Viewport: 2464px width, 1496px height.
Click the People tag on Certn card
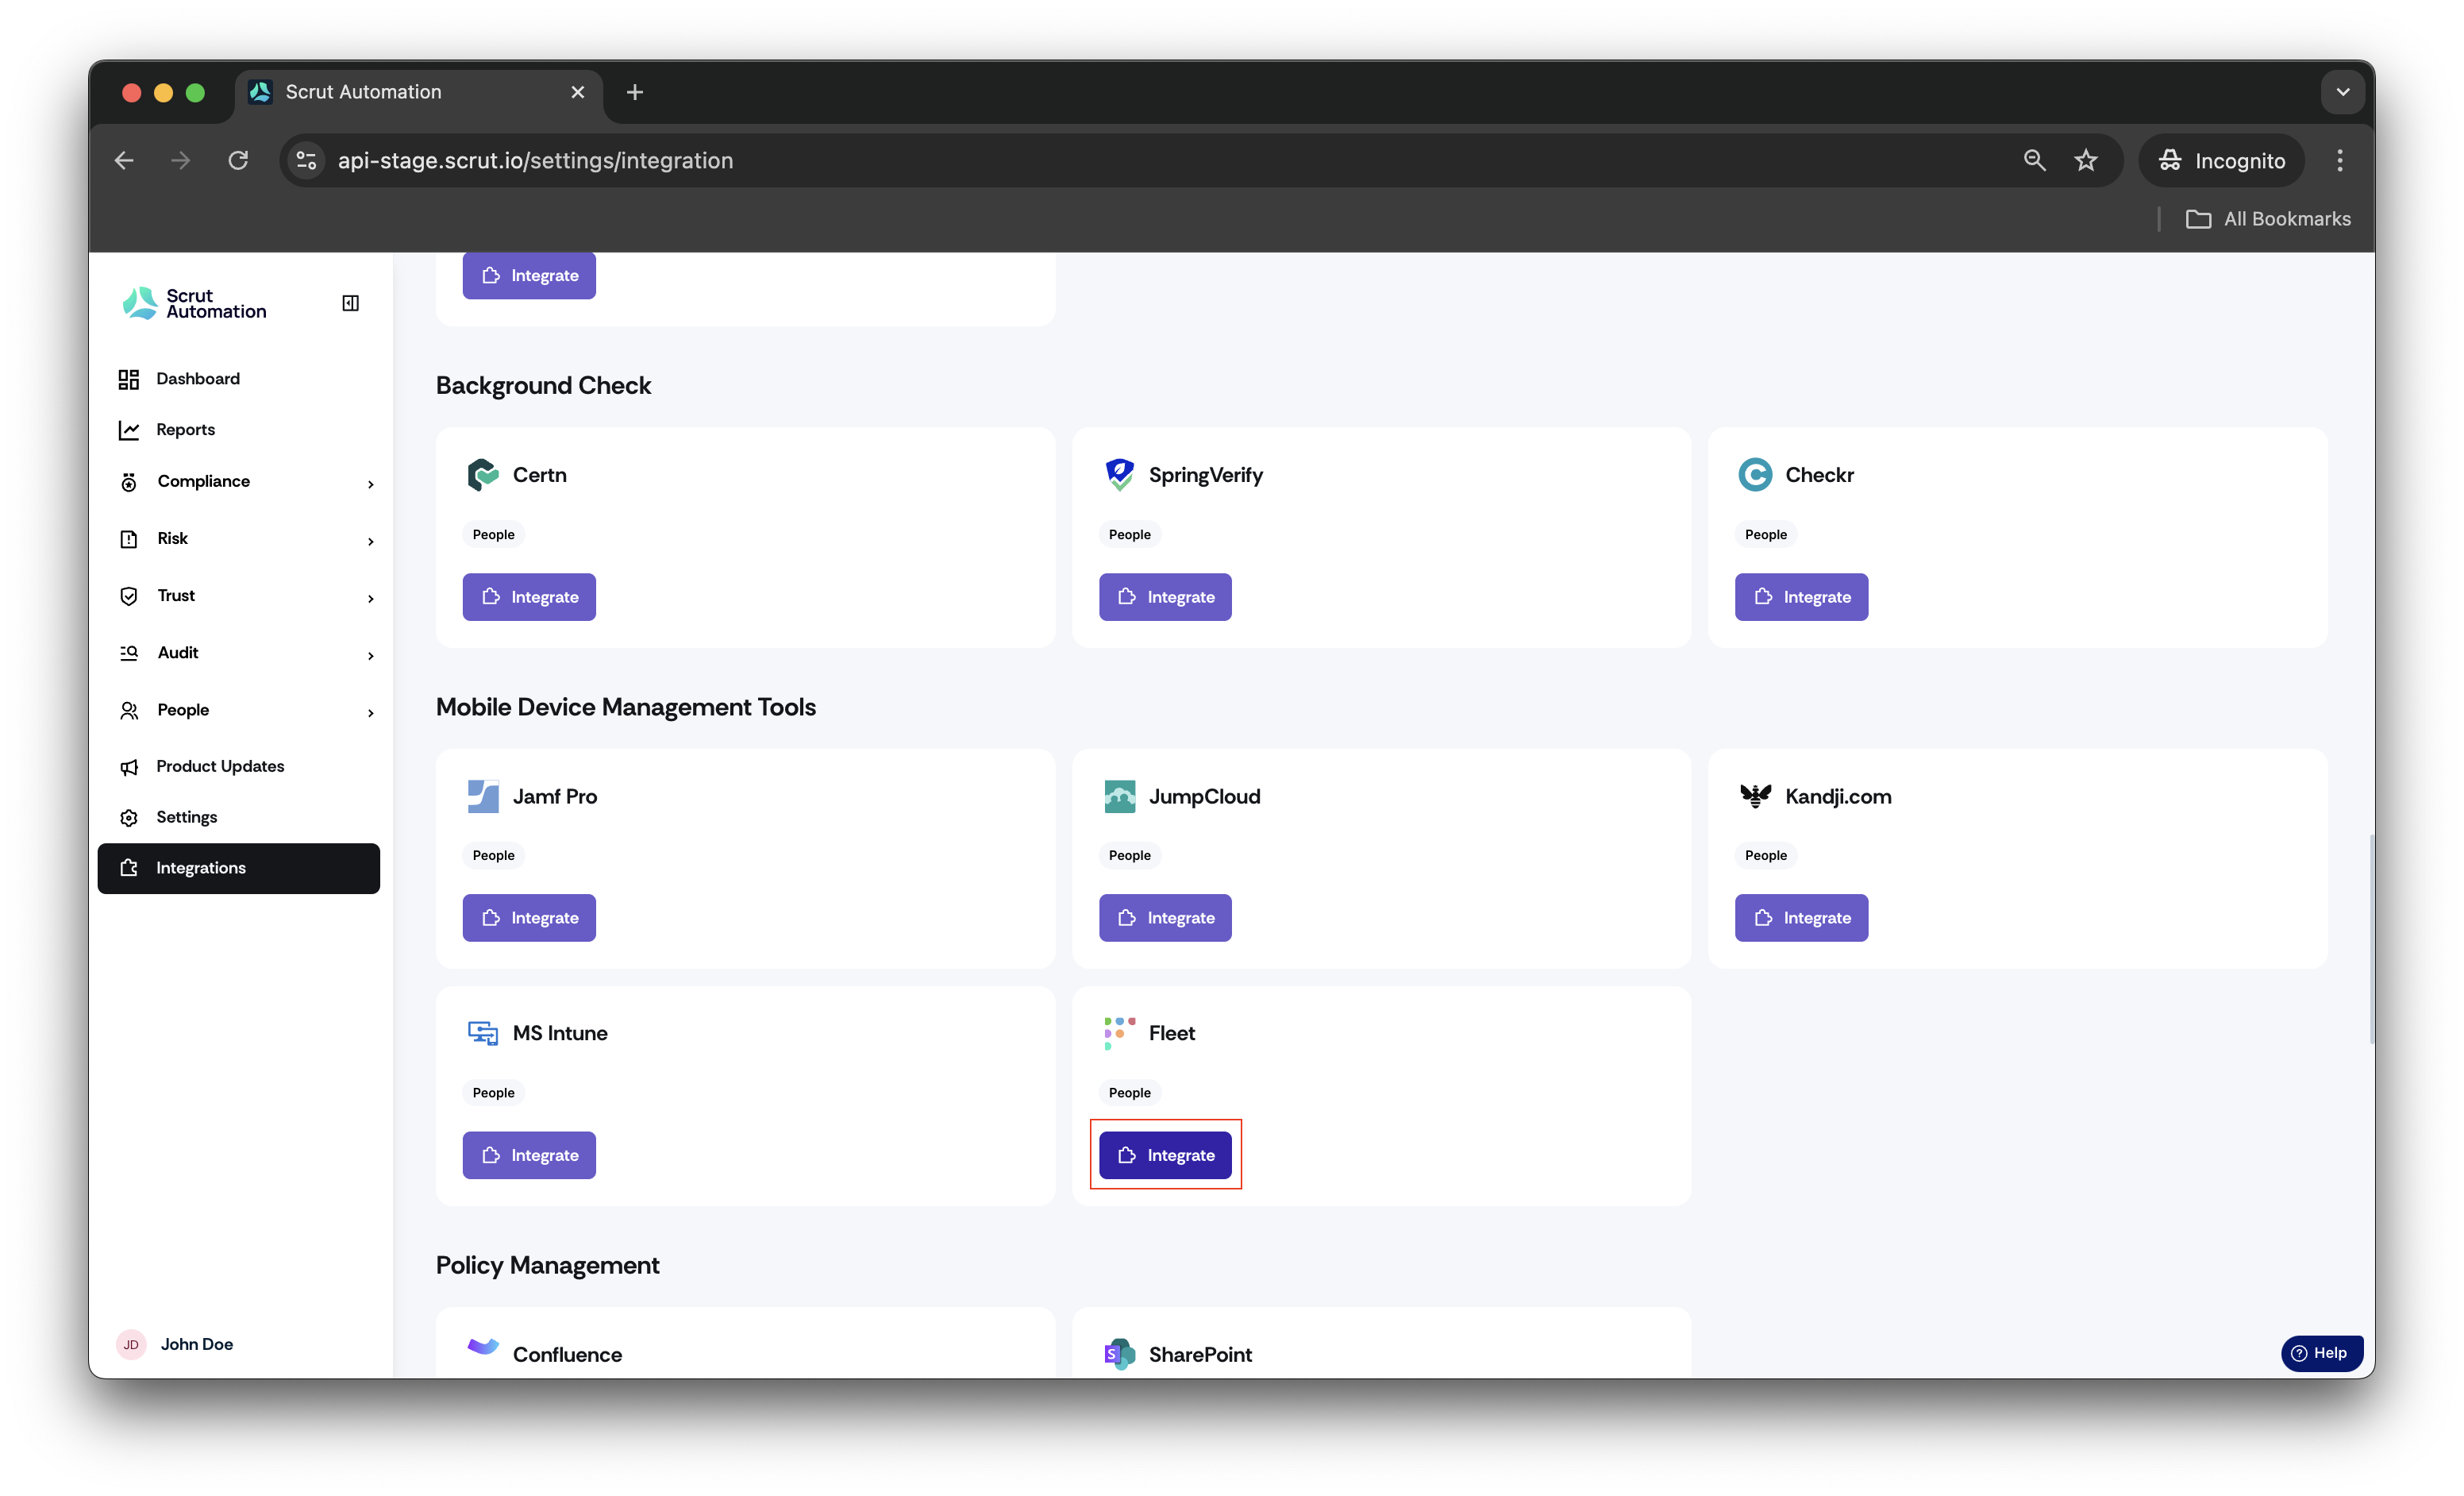coord(493,535)
